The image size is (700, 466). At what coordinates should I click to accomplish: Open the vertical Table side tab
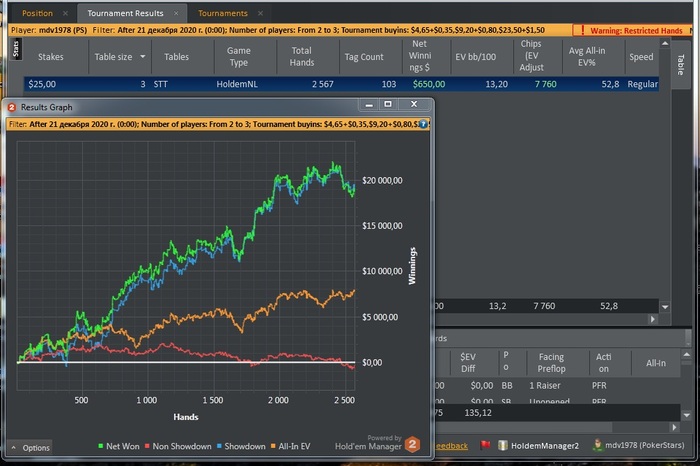click(x=681, y=65)
